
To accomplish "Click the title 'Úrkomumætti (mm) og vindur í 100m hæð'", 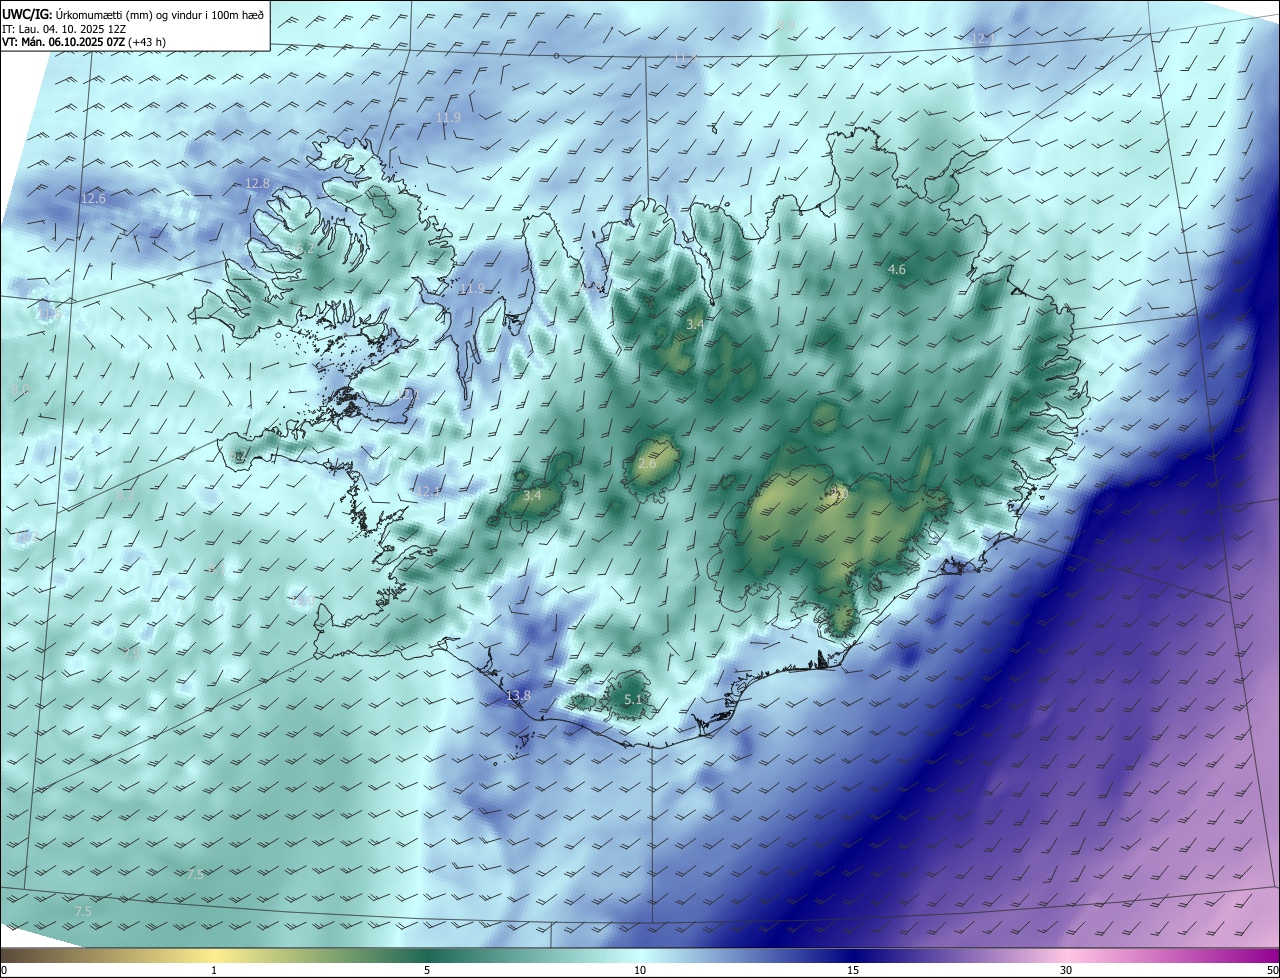I will click(x=159, y=14).
